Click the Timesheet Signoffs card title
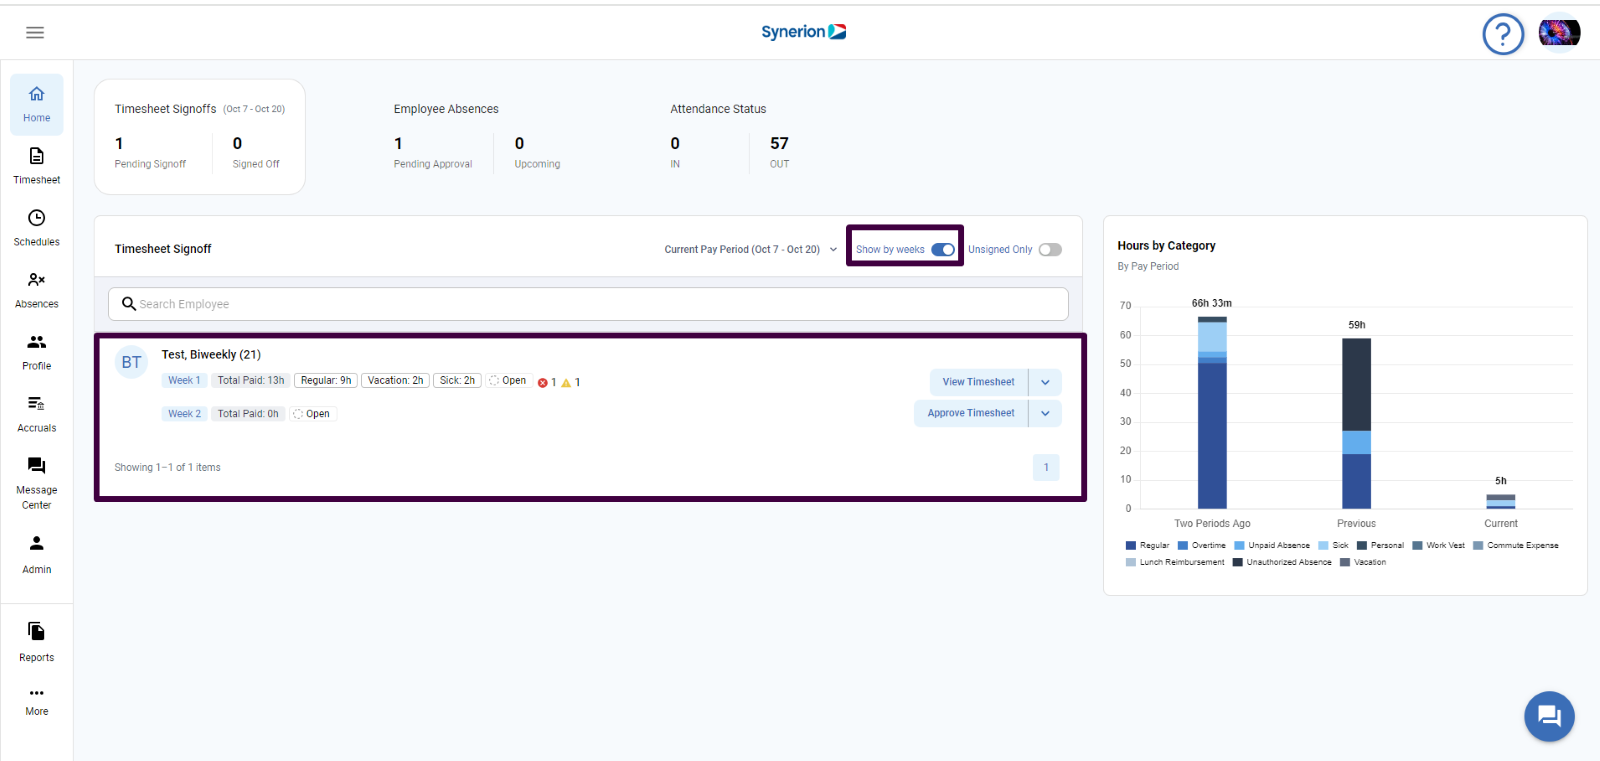 165,109
